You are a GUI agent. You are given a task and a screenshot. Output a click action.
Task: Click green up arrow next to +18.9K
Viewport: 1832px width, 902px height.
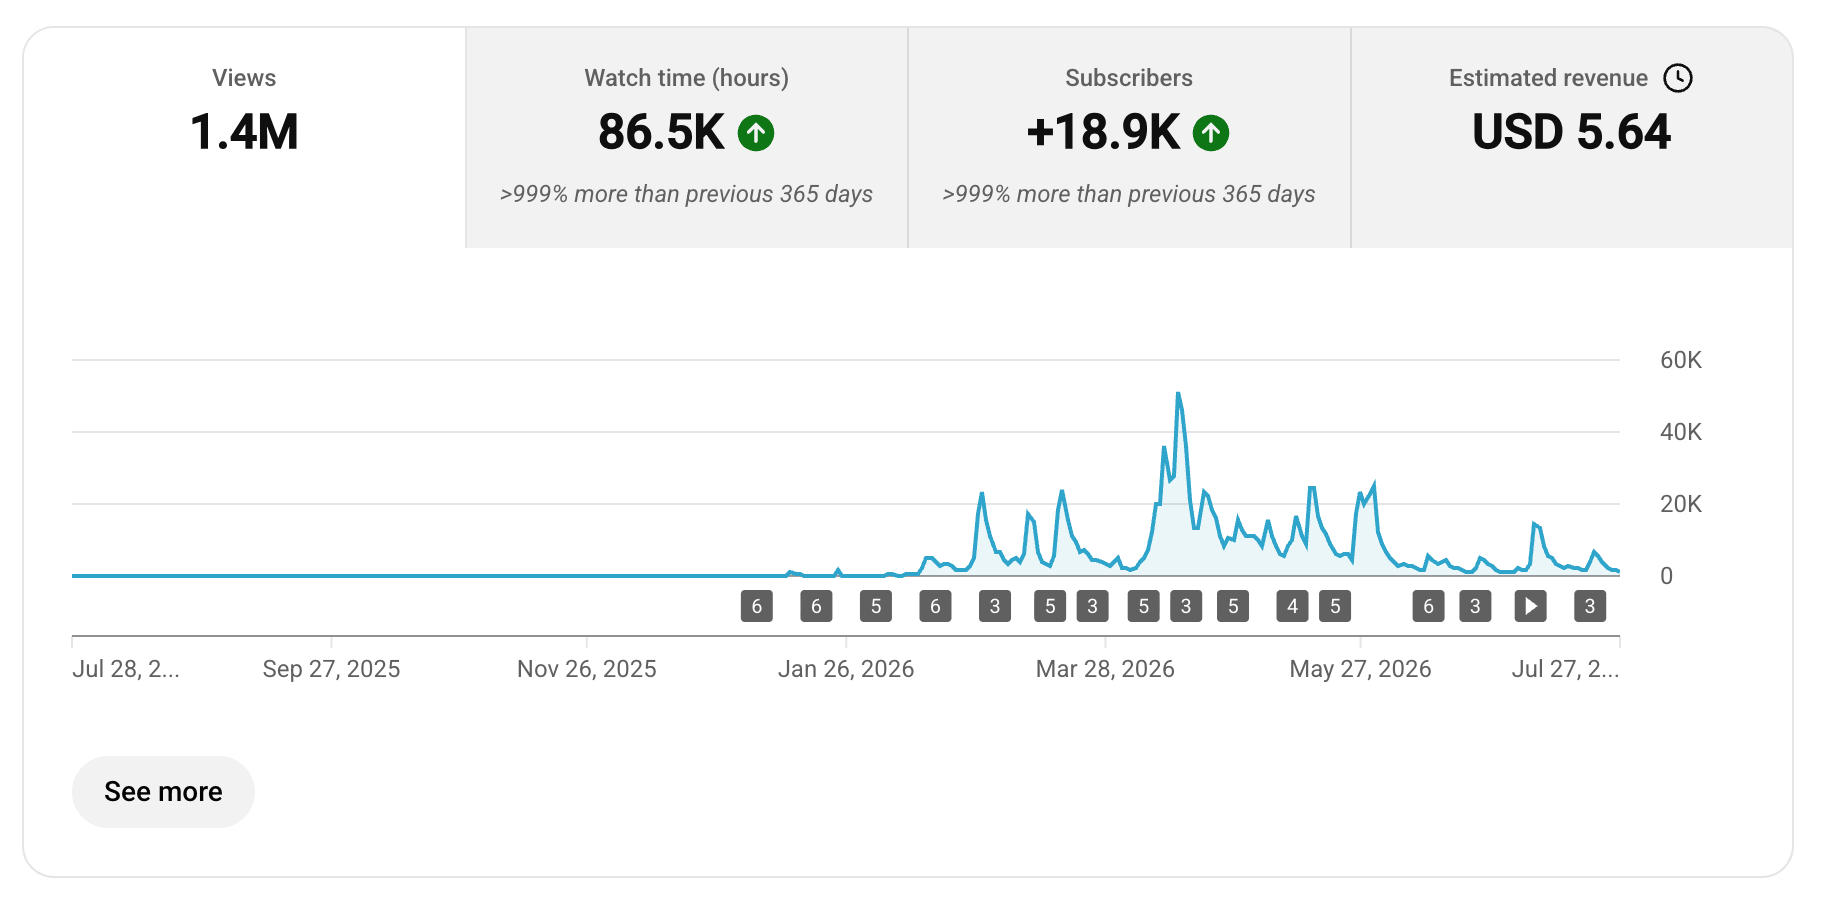click(1211, 133)
